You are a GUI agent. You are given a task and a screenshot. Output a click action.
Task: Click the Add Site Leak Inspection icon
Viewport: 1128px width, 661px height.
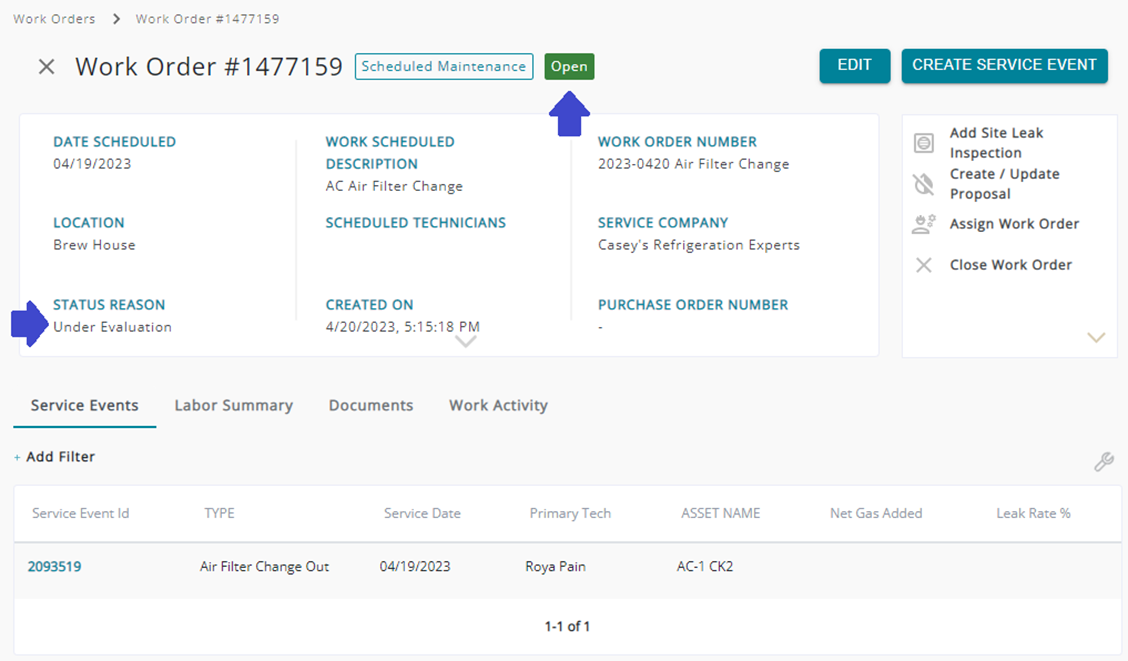pyautogui.click(x=924, y=142)
